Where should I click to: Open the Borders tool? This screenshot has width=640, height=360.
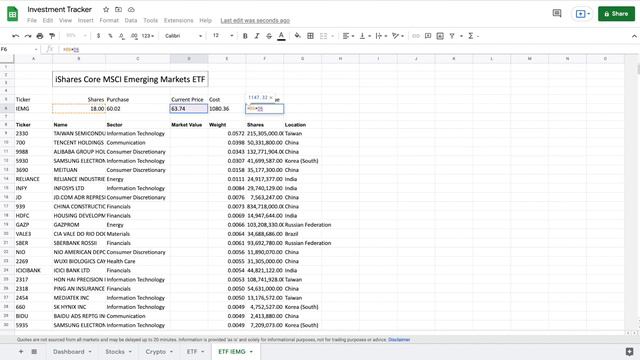coord(310,36)
